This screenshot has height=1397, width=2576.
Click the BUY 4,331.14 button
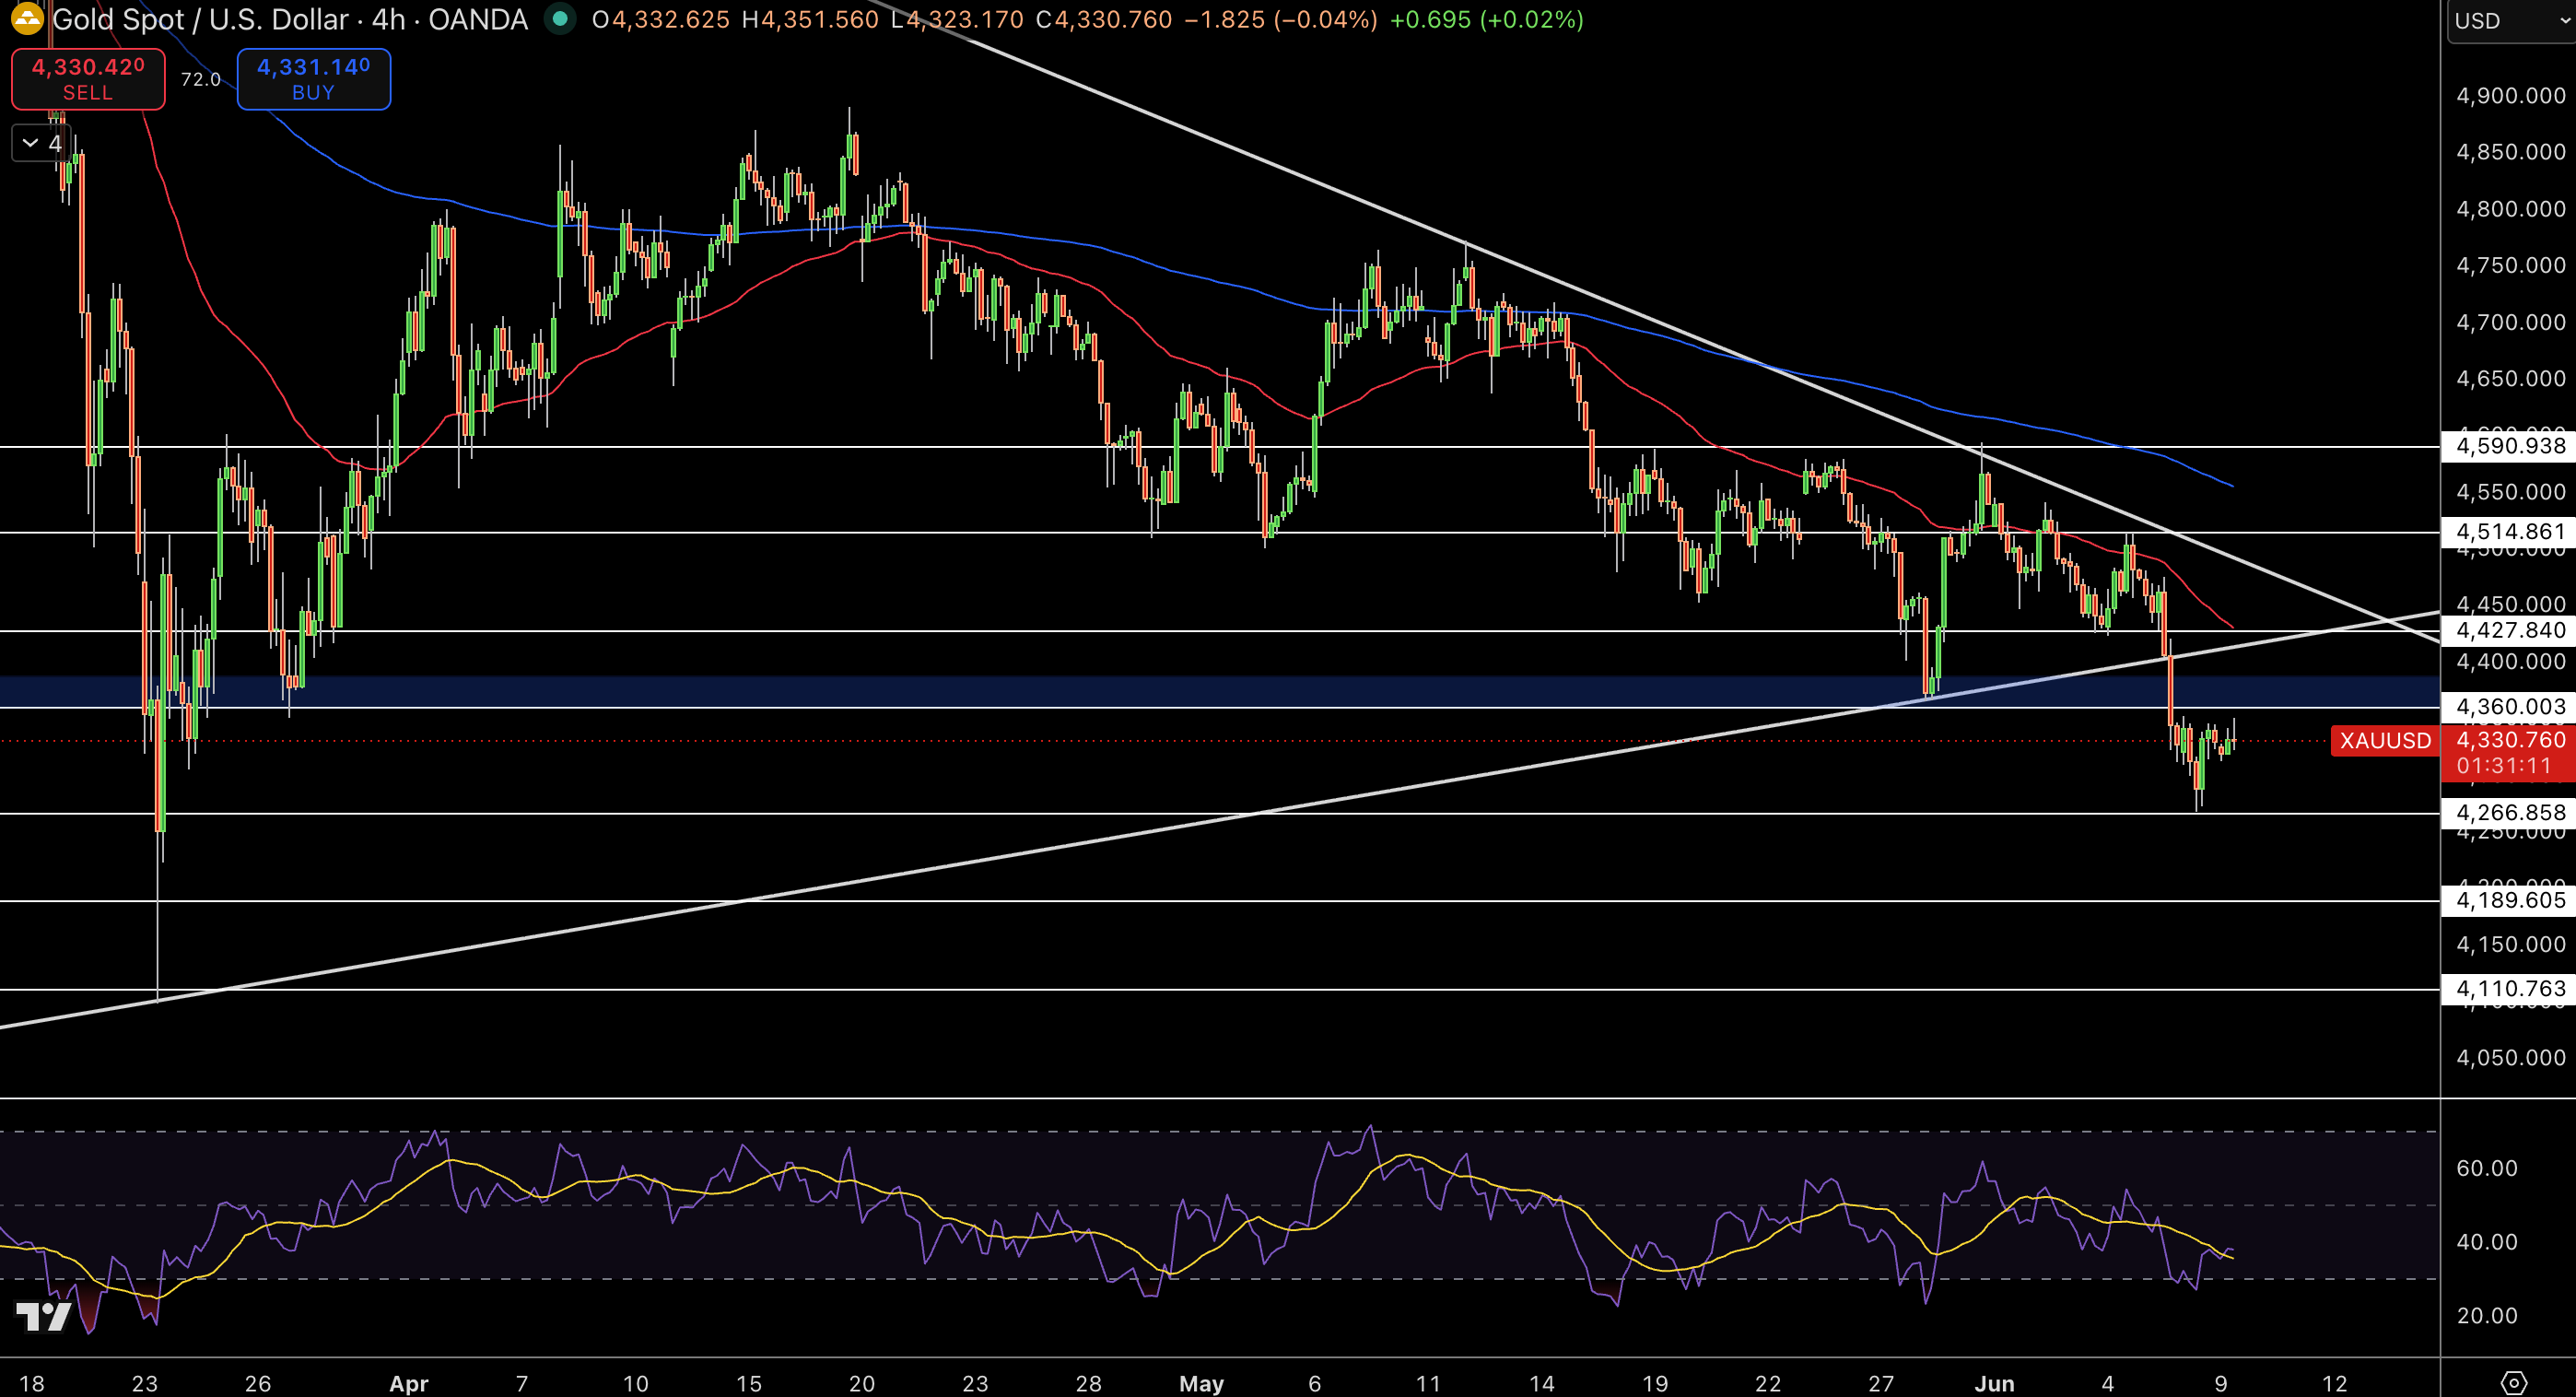[x=313, y=79]
